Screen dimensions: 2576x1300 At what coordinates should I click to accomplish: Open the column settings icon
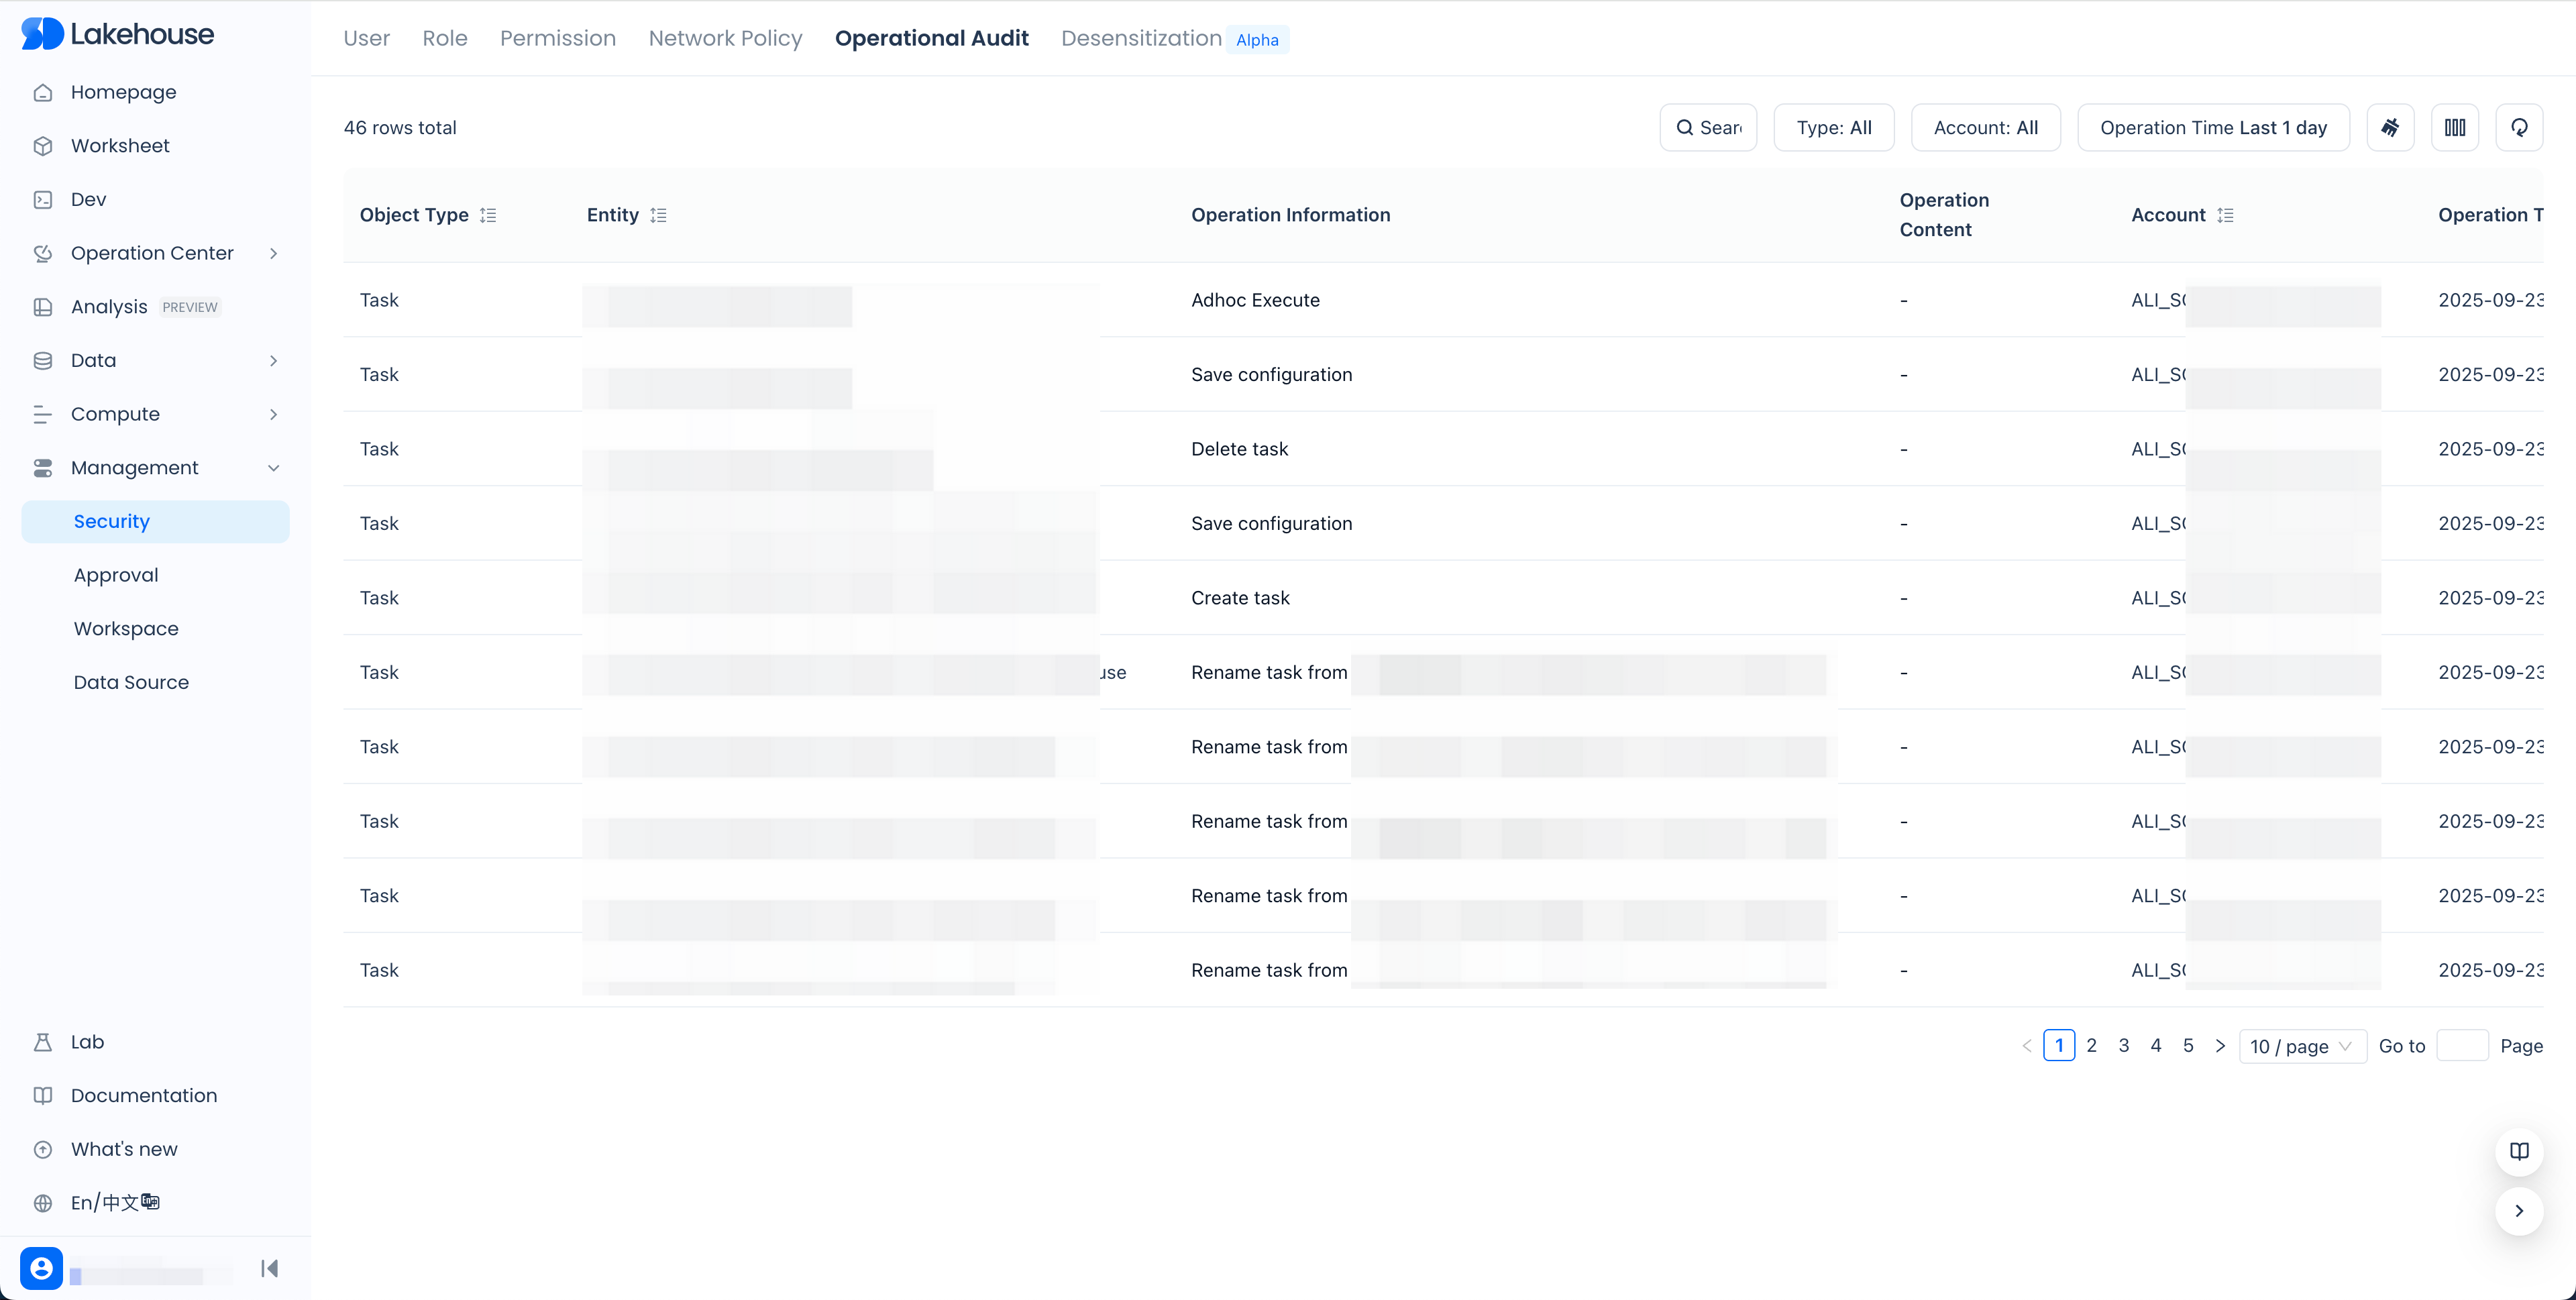pos(2454,127)
